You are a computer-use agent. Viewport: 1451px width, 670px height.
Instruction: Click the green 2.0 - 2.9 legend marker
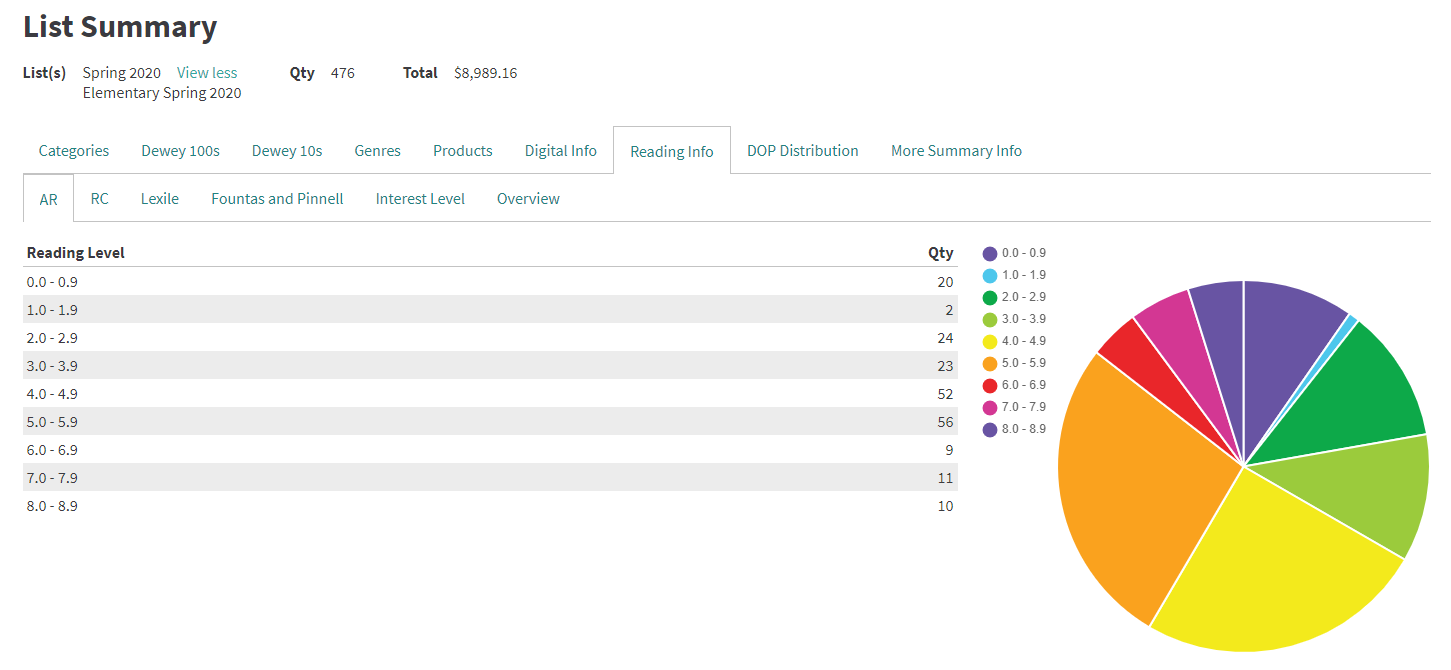click(990, 297)
